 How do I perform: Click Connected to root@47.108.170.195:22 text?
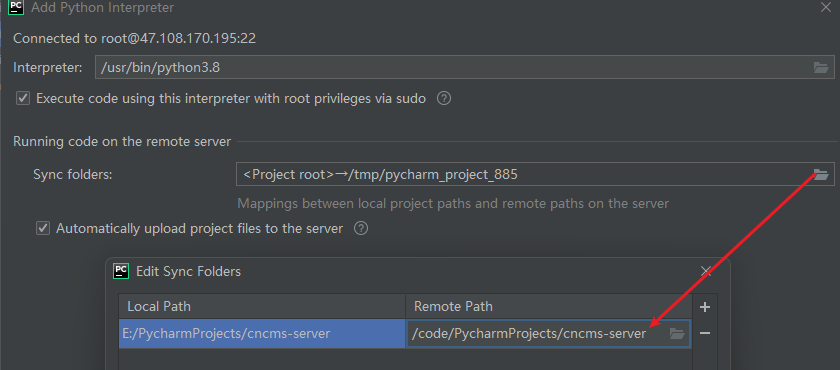click(x=134, y=39)
